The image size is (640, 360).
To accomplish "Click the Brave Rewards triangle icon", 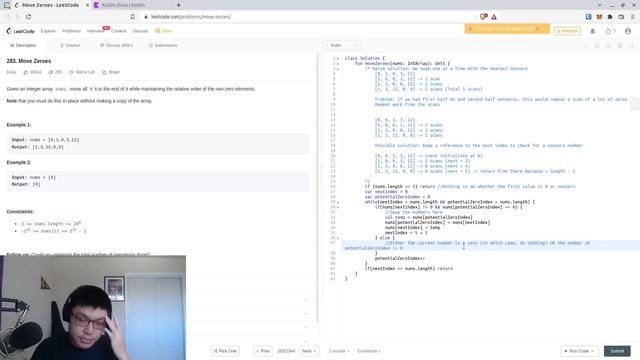I will [494, 17].
